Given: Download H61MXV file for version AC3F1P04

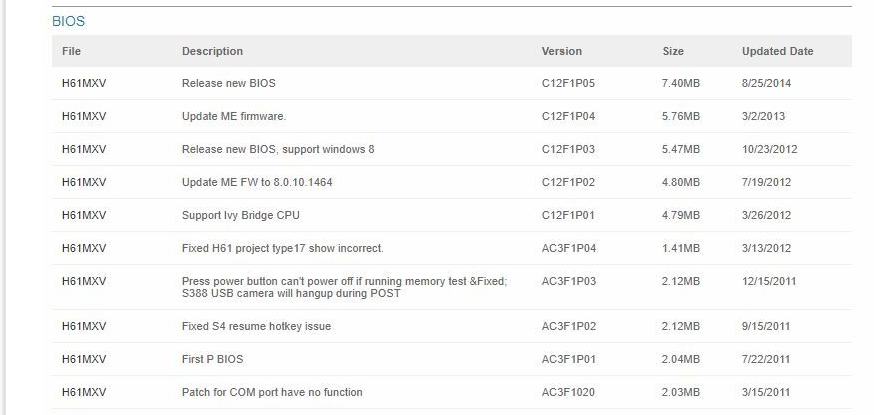Looking at the screenshot, I should coord(84,248).
